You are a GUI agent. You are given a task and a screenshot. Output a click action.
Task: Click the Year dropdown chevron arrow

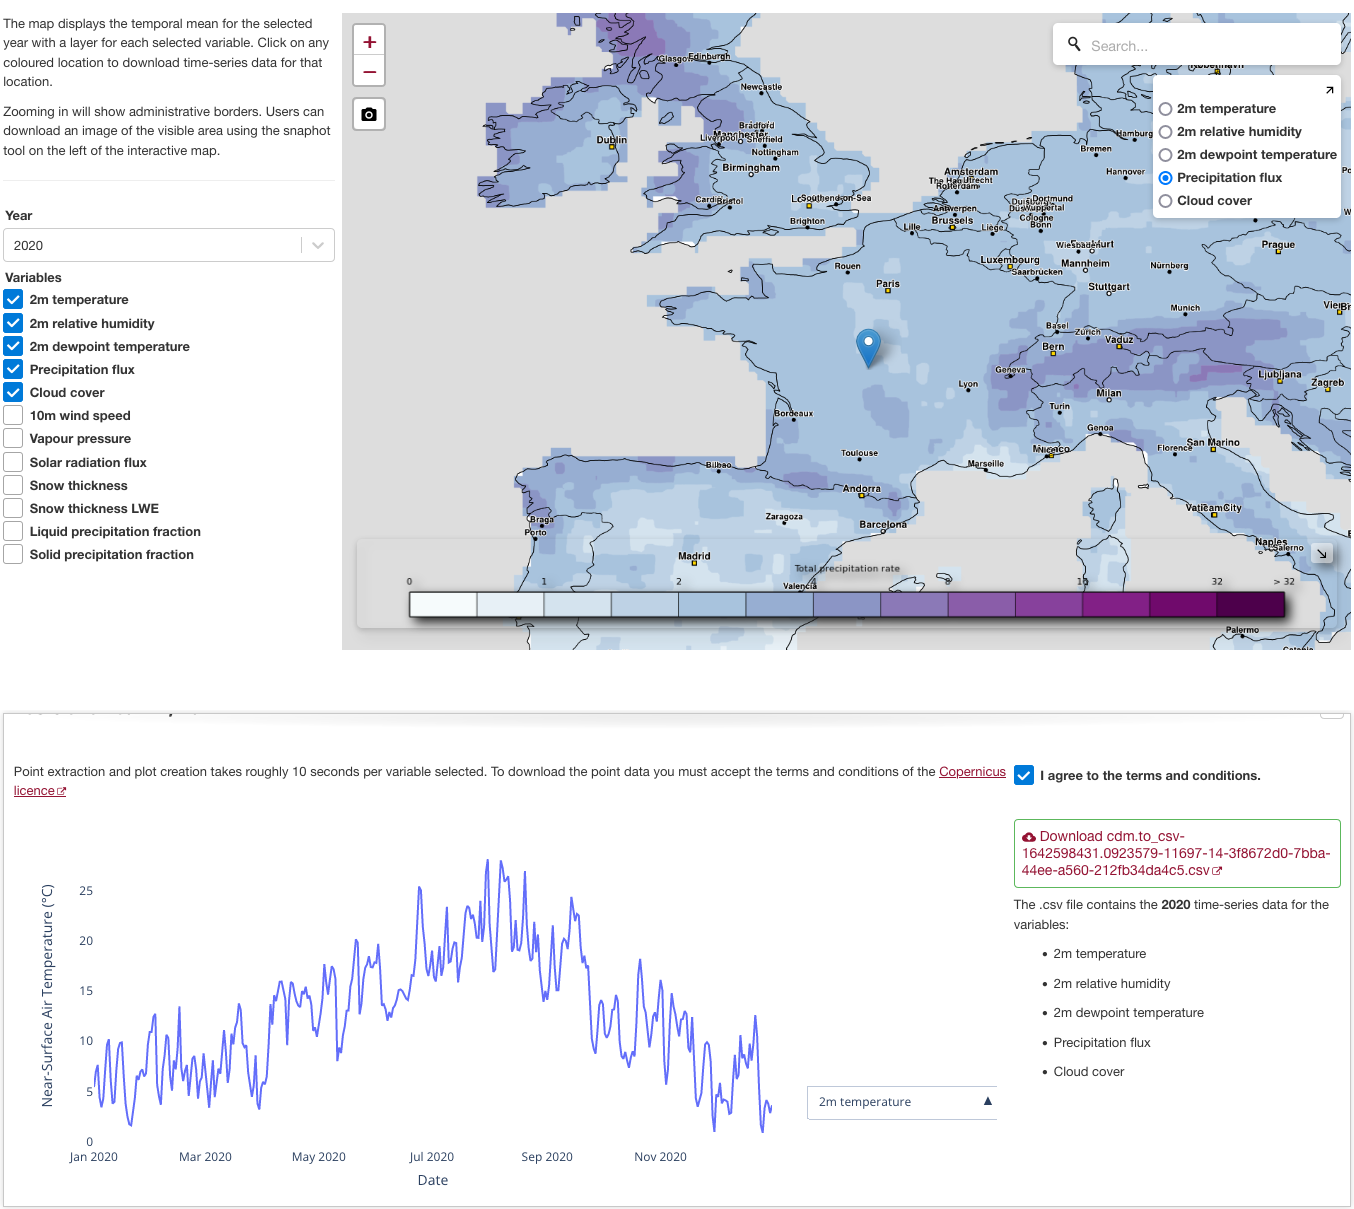click(318, 245)
